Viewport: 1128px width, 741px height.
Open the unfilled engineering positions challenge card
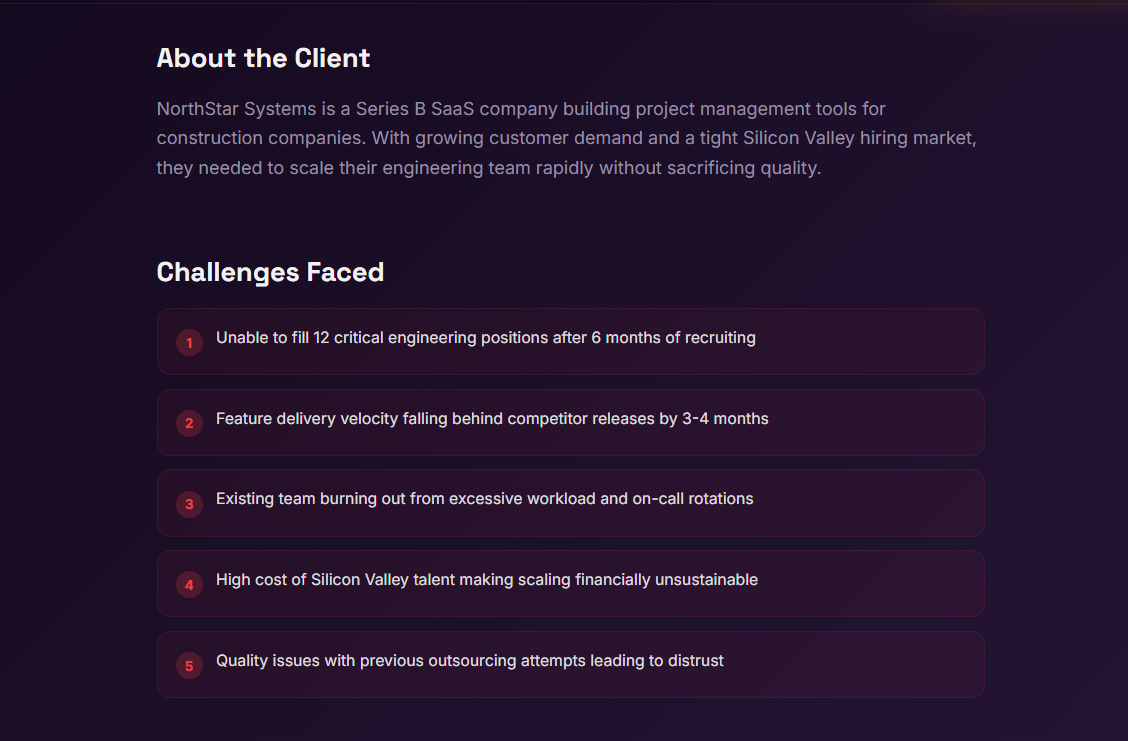[x=570, y=342]
